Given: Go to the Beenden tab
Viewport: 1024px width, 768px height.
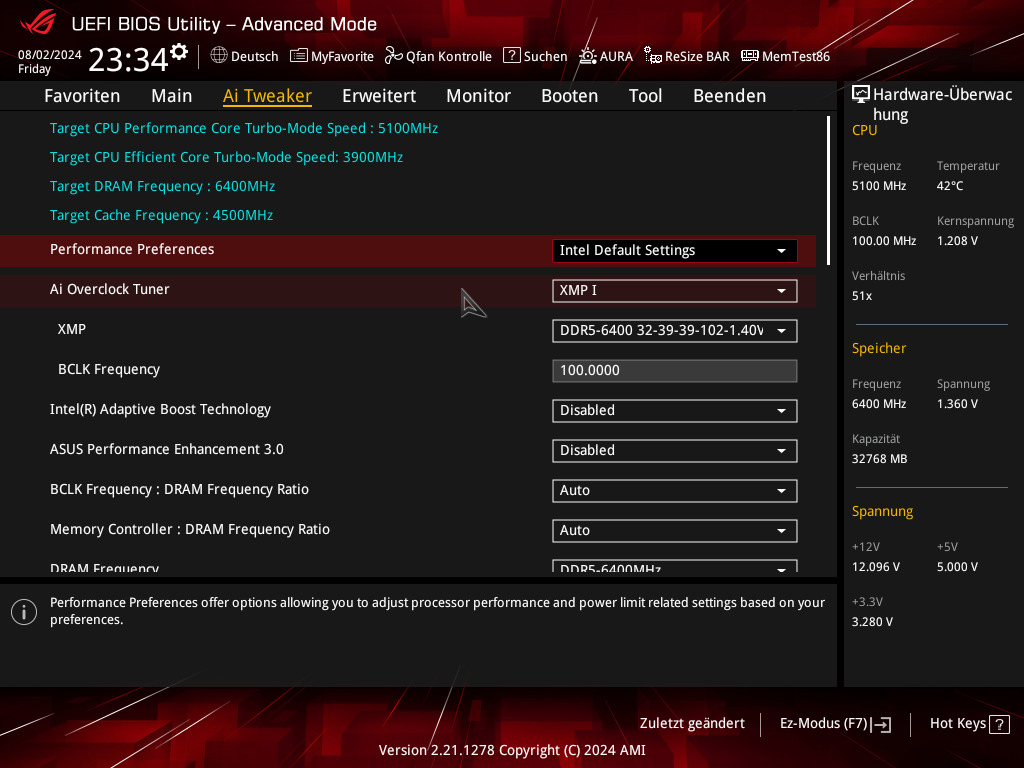Looking at the screenshot, I should click(729, 96).
